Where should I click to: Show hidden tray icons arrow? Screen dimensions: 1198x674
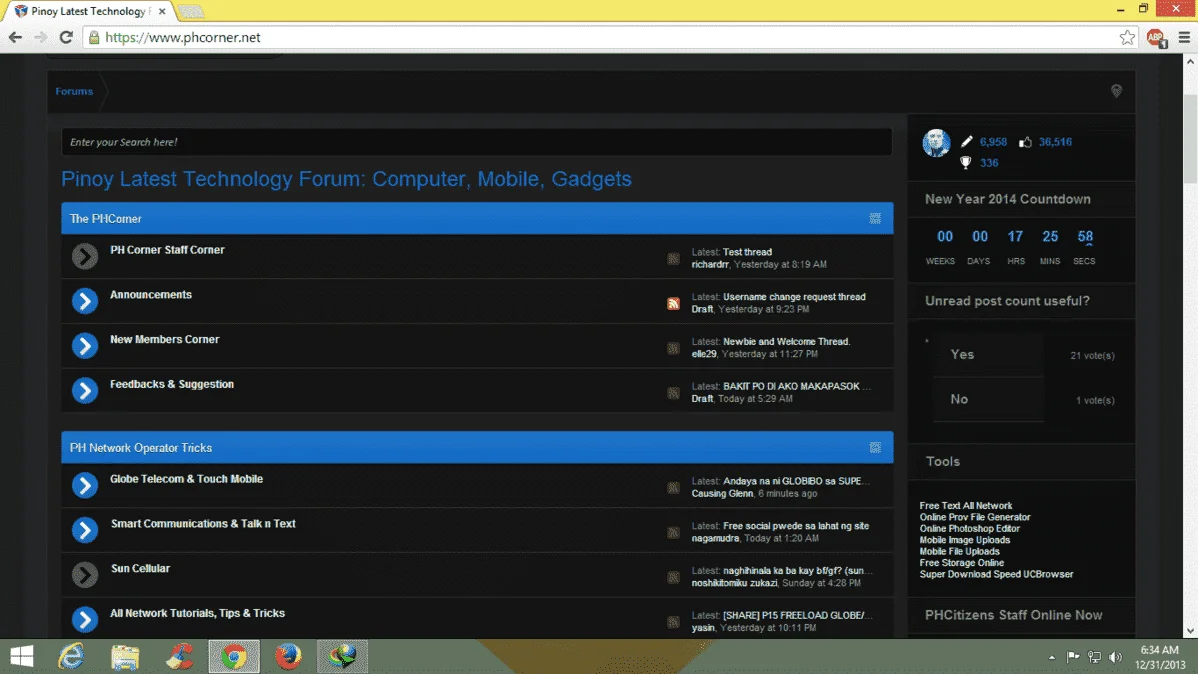pos(1051,657)
